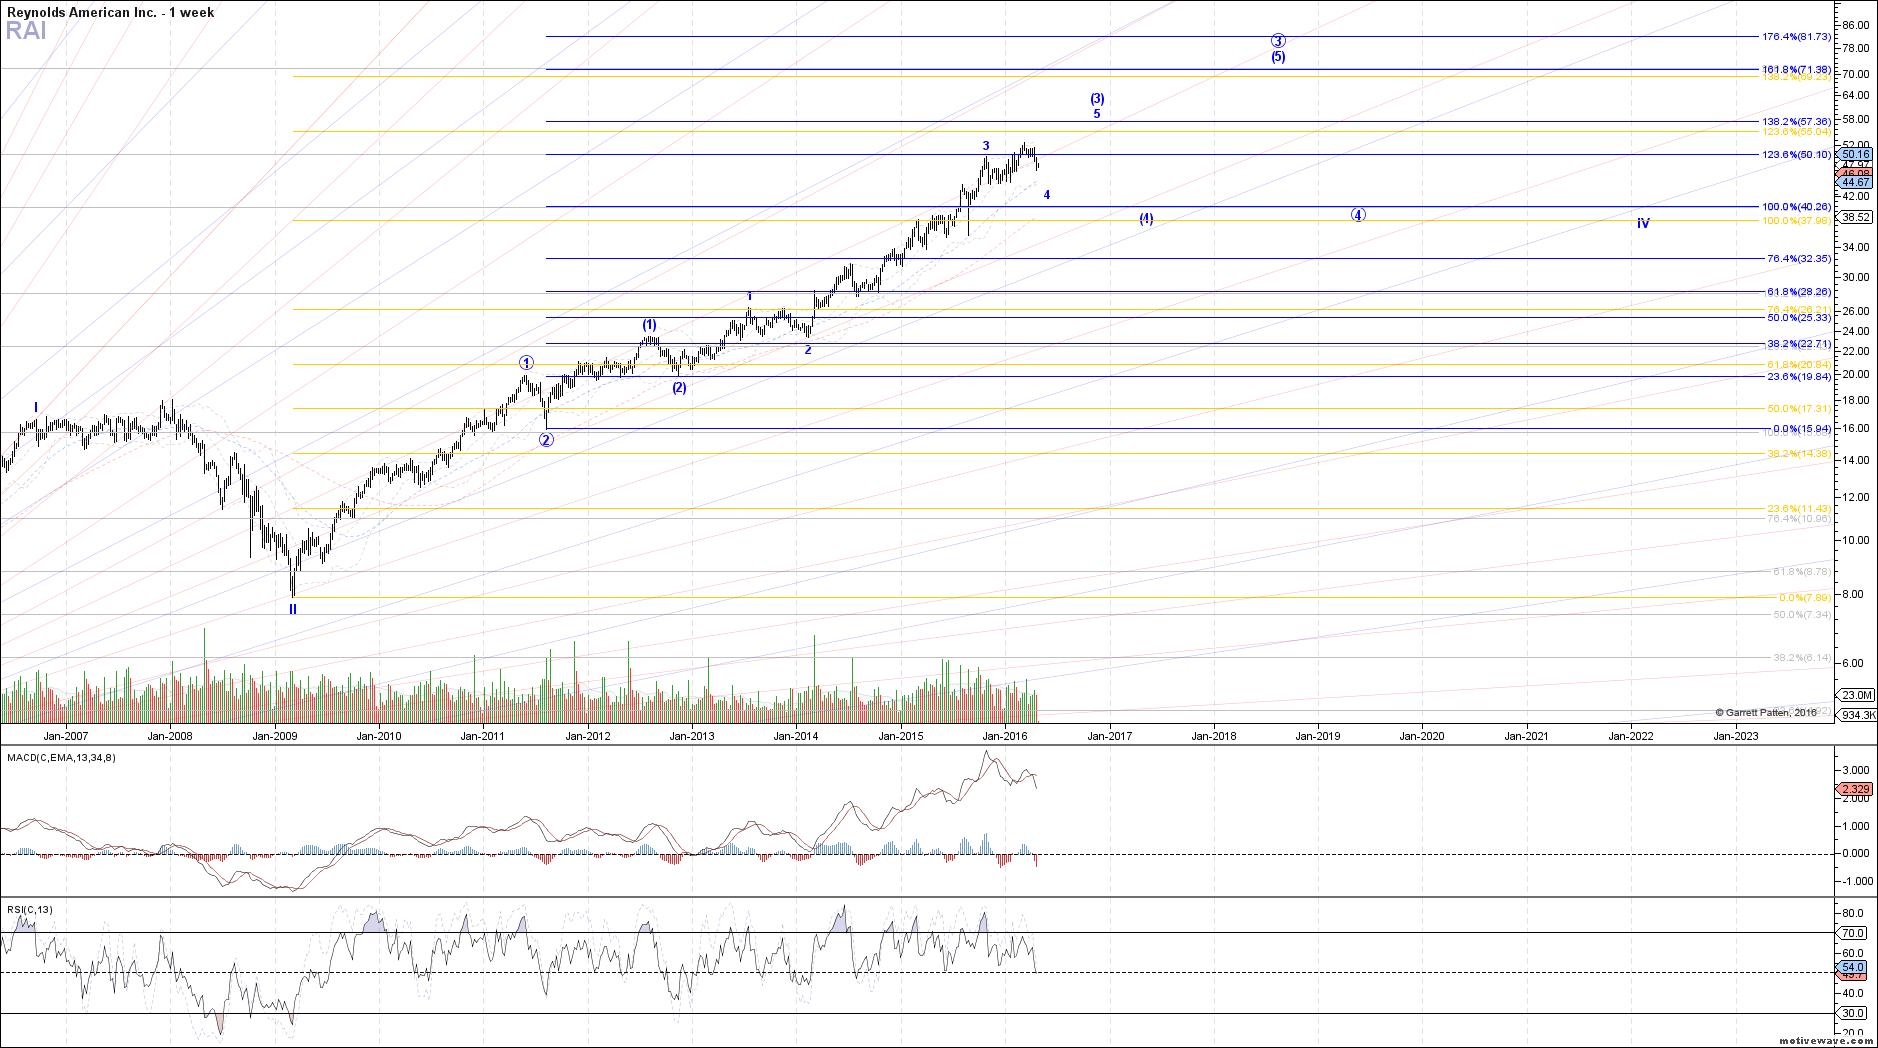Select the 38.52 price tag on the axis
The height and width of the screenshot is (1048, 1878).
(x=1855, y=216)
